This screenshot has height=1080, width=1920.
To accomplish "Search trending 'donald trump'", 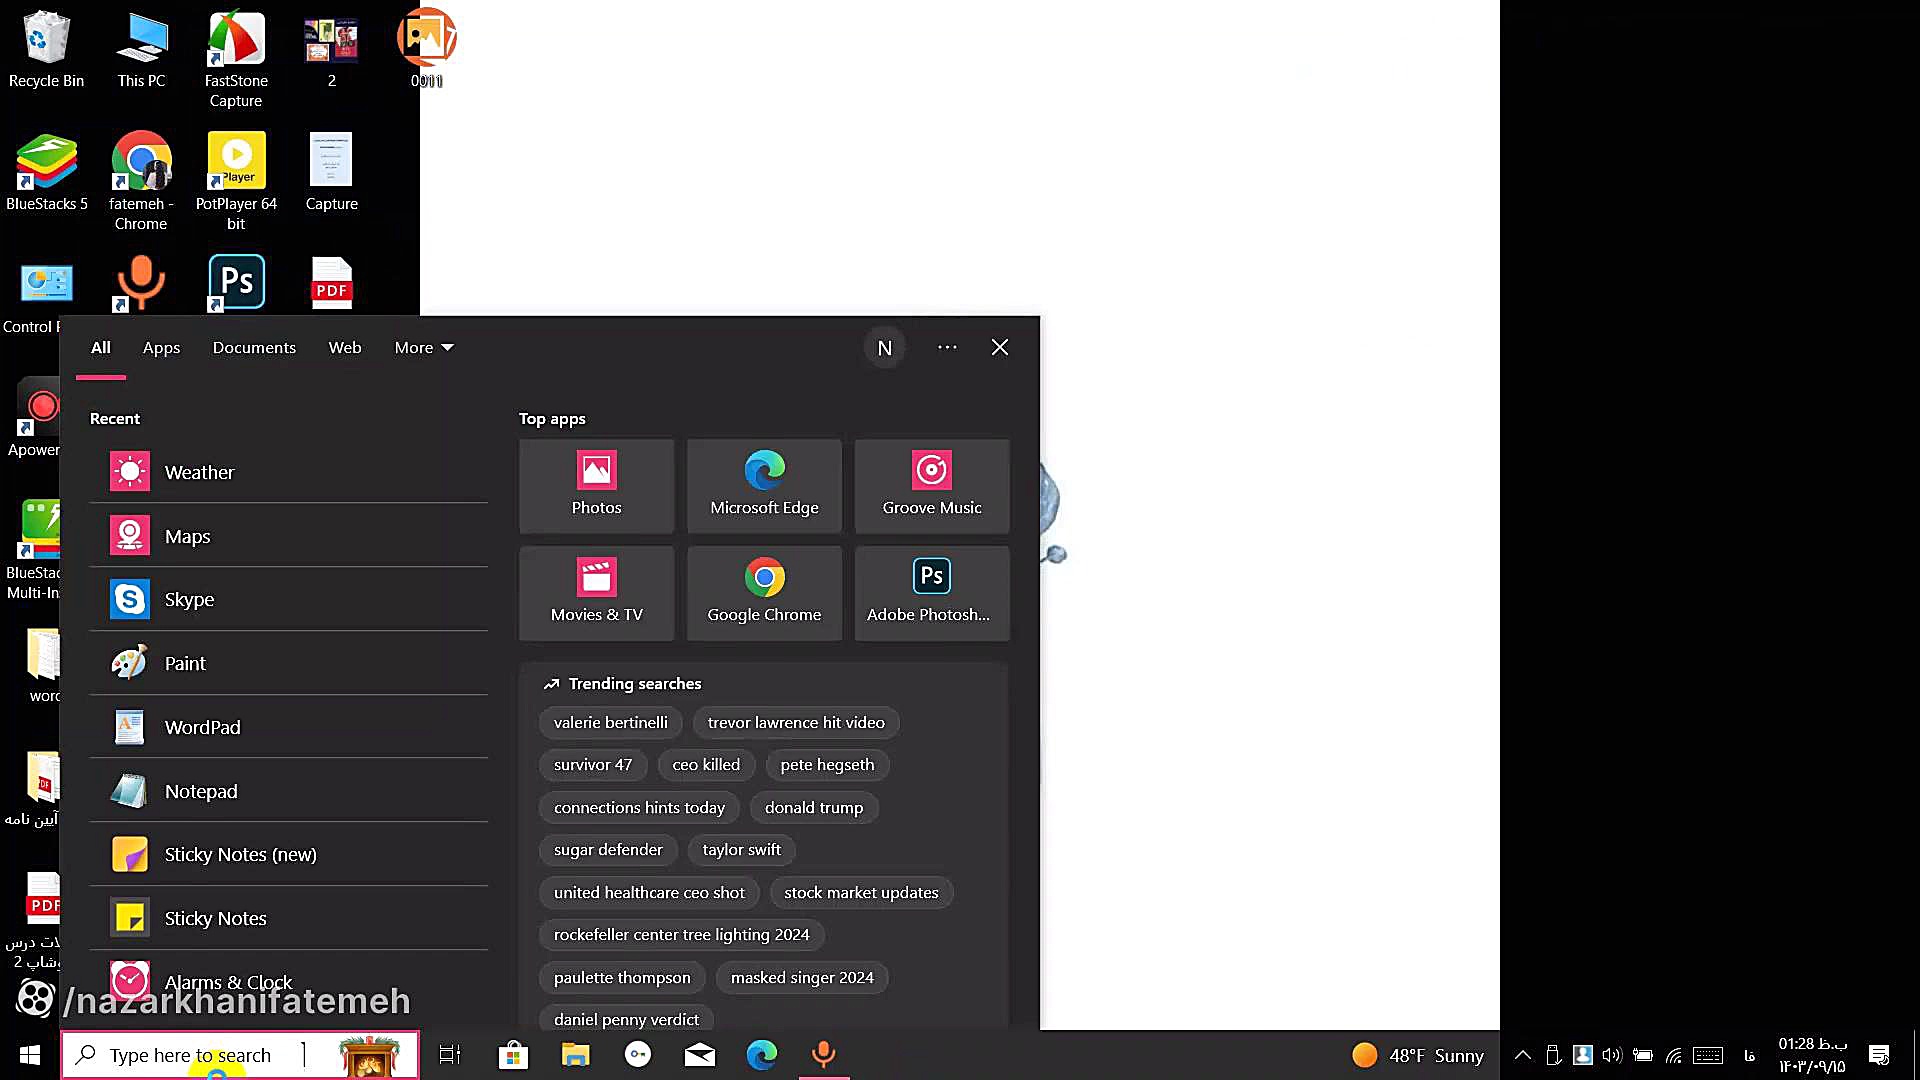I will (x=814, y=807).
